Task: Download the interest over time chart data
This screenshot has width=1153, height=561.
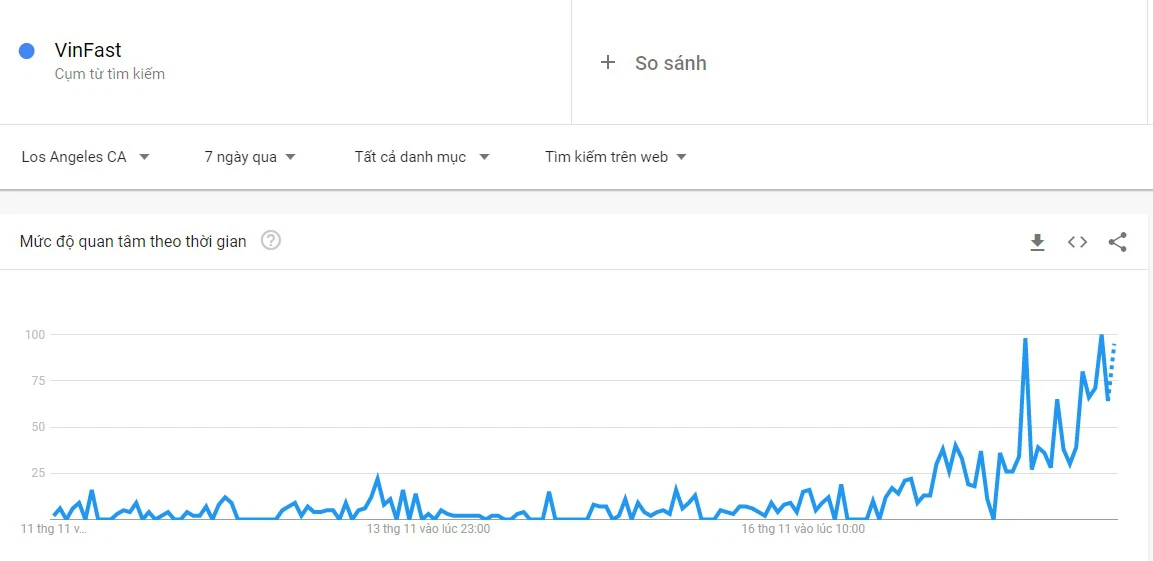Action: click(1037, 242)
